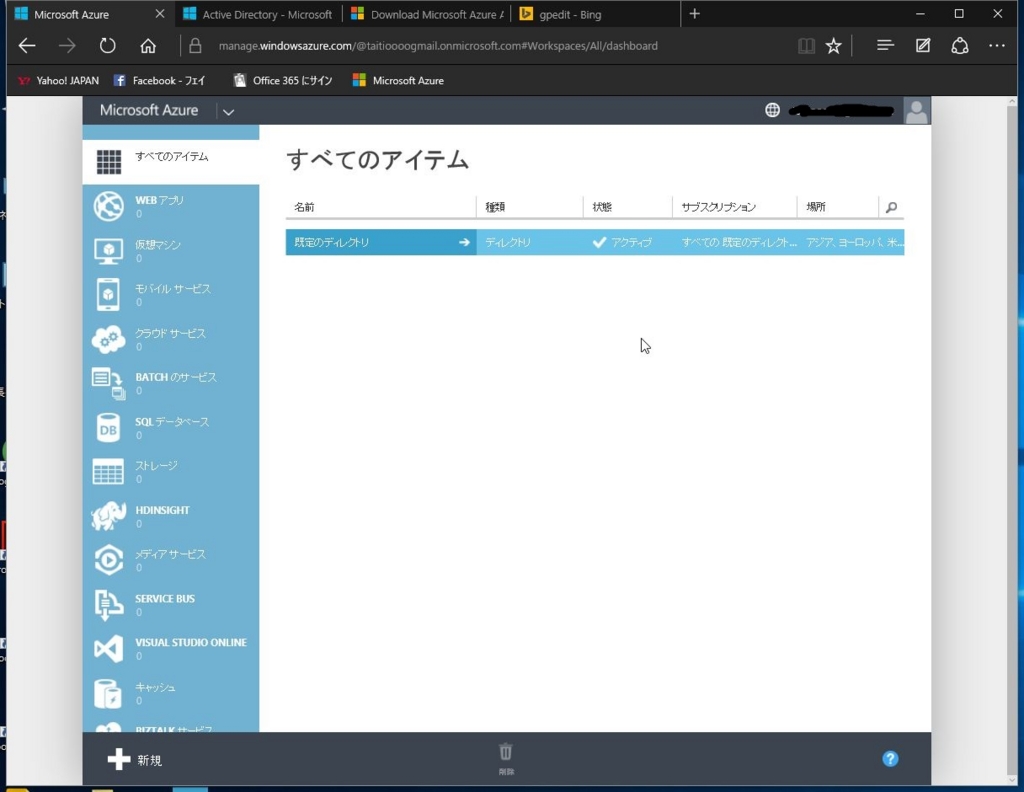This screenshot has width=1024, height=792.
Task: Expand the Microsoft Azure header dropdown chevron
Action: (228, 112)
